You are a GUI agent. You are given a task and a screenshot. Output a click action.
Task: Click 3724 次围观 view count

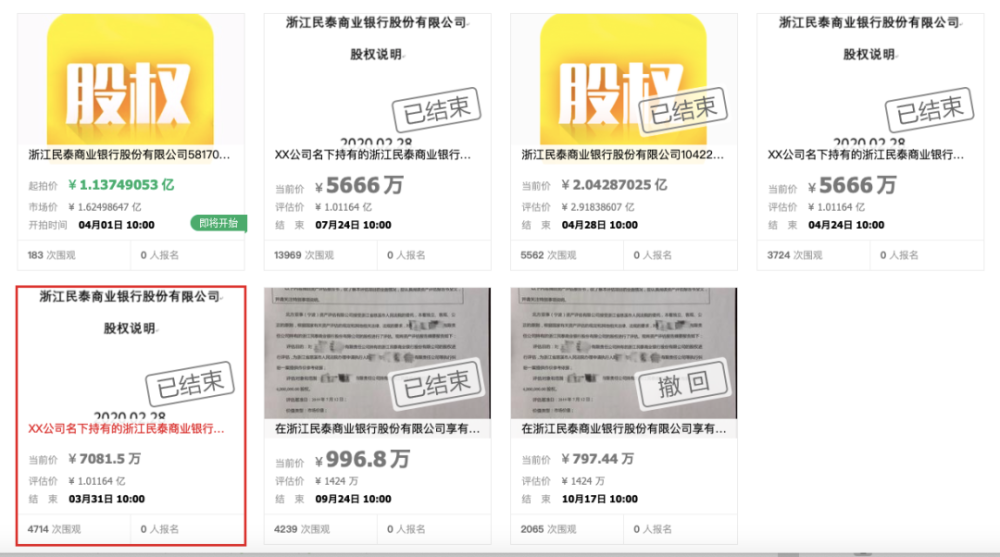[x=795, y=255]
